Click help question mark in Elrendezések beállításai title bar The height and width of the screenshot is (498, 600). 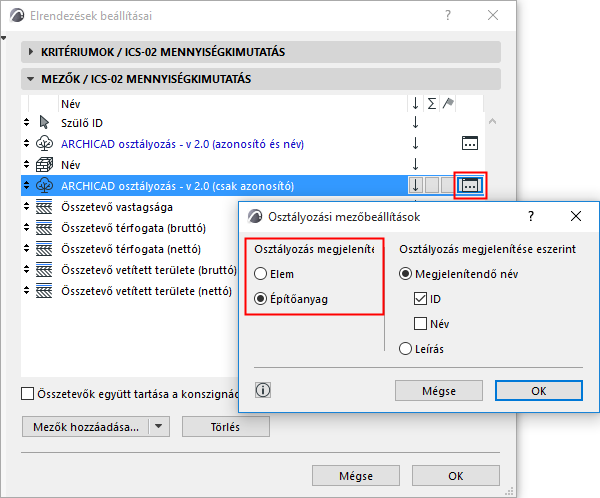[448, 15]
